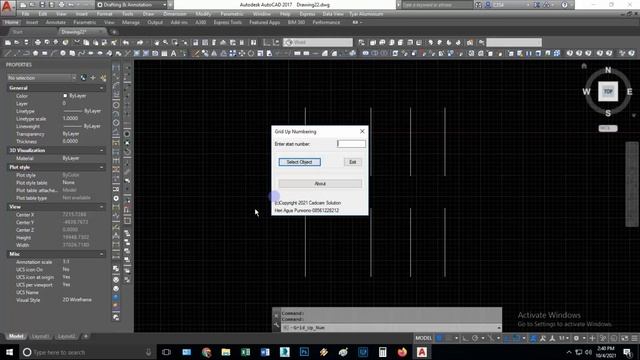Click the Plot printer icon in Standard toolbar
The width and height of the screenshot is (640, 360).
click(x=38, y=42)
